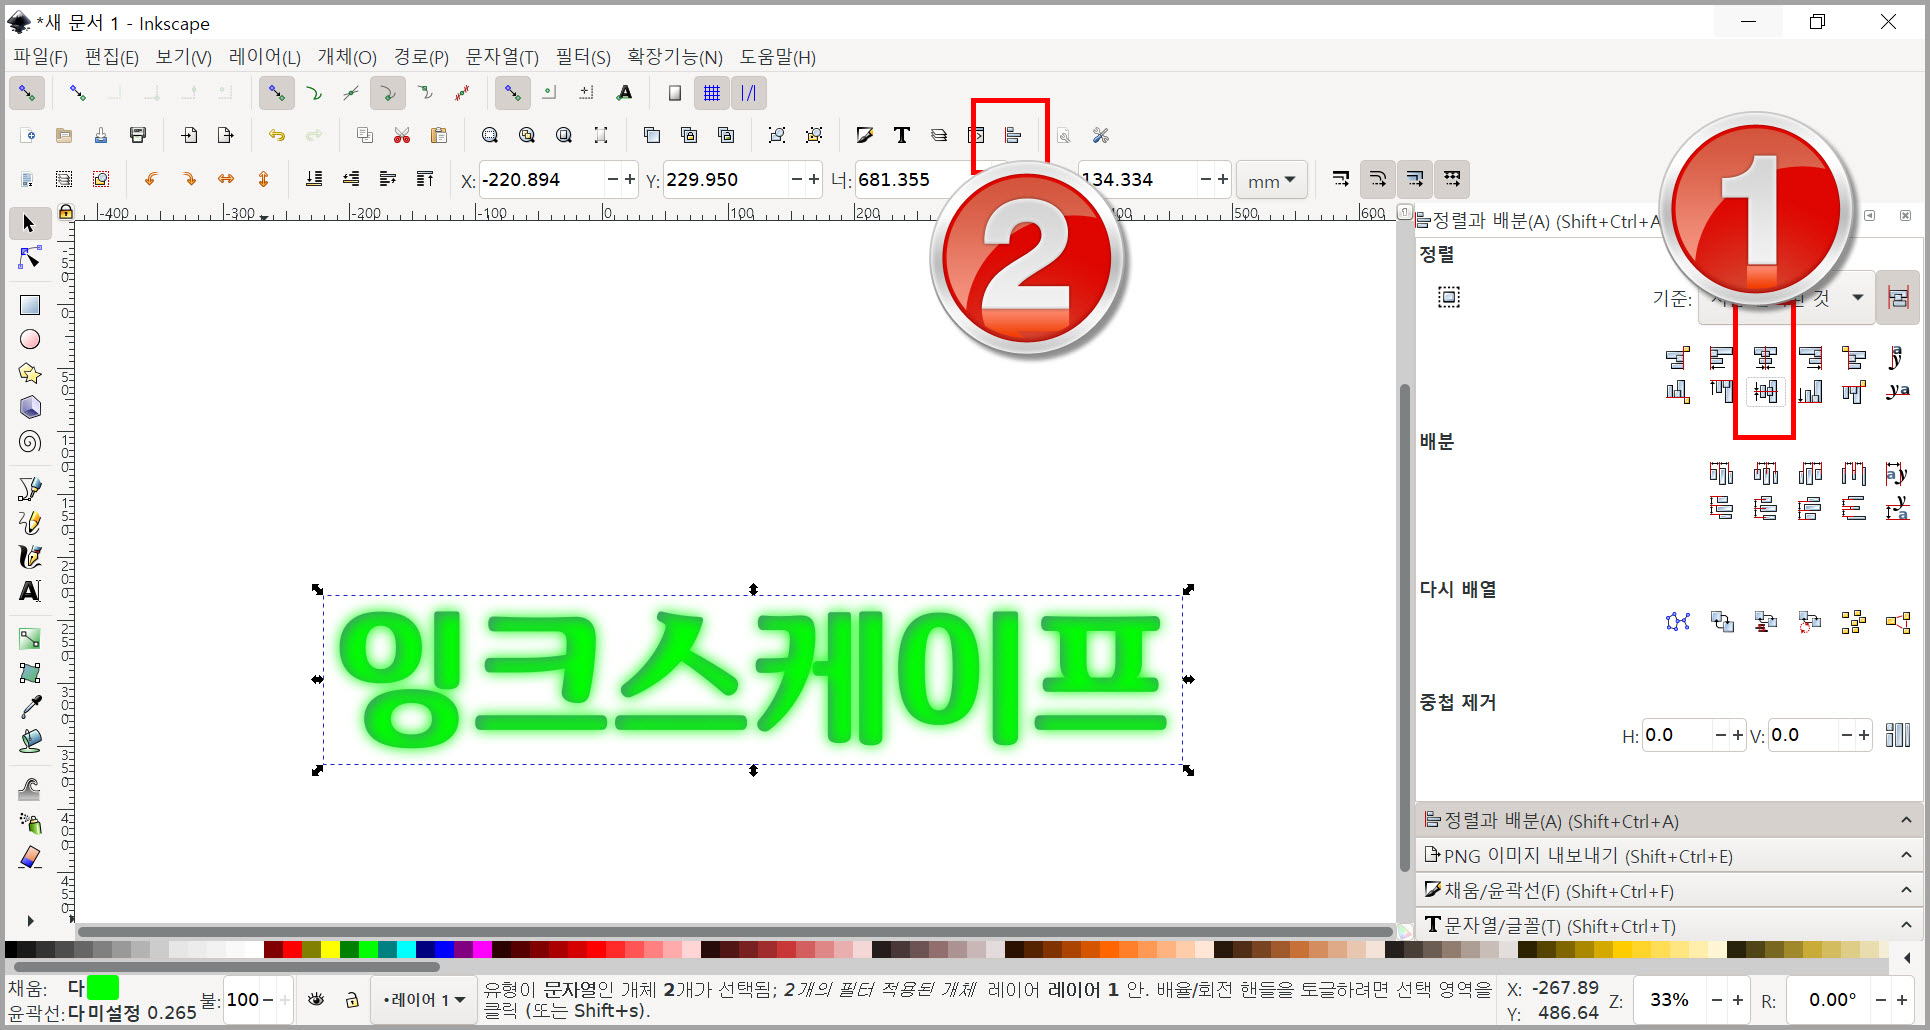Open the 기준 relative-to dropdown

pyautogui.click(x=1785, y=298)
